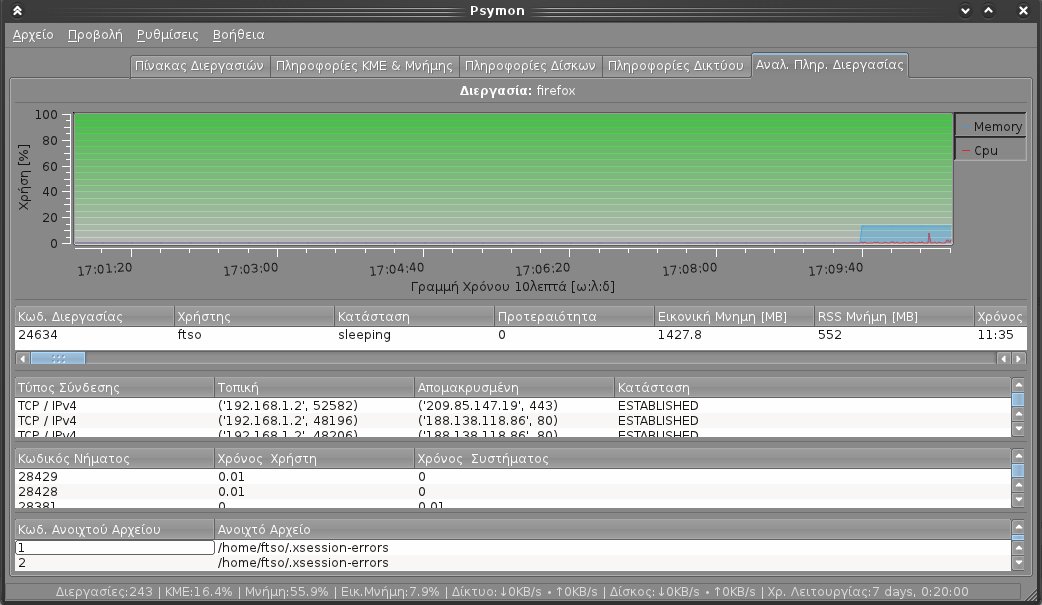
Task: Sort by Τοπική column header
Action: (x=314, y=388)
